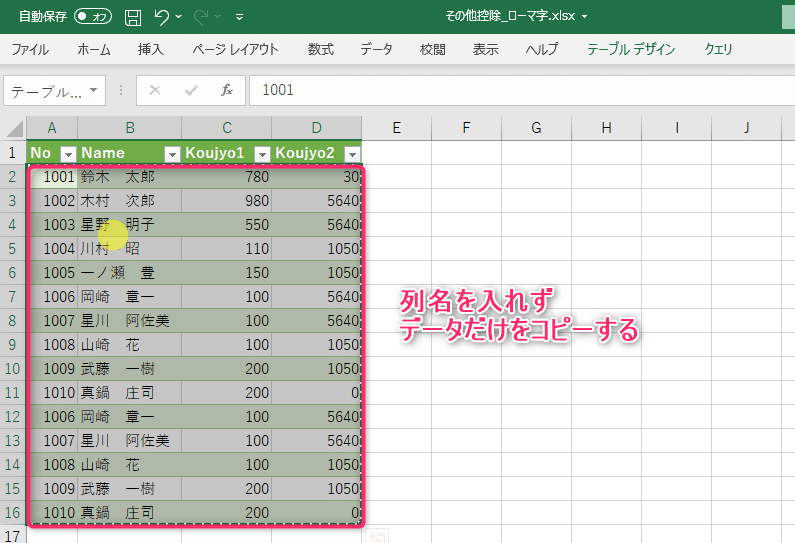The height and width of the screenshot is (543, 795).
Task: Click cell containing 木村 次郎
Action: (x=130, y=201)
